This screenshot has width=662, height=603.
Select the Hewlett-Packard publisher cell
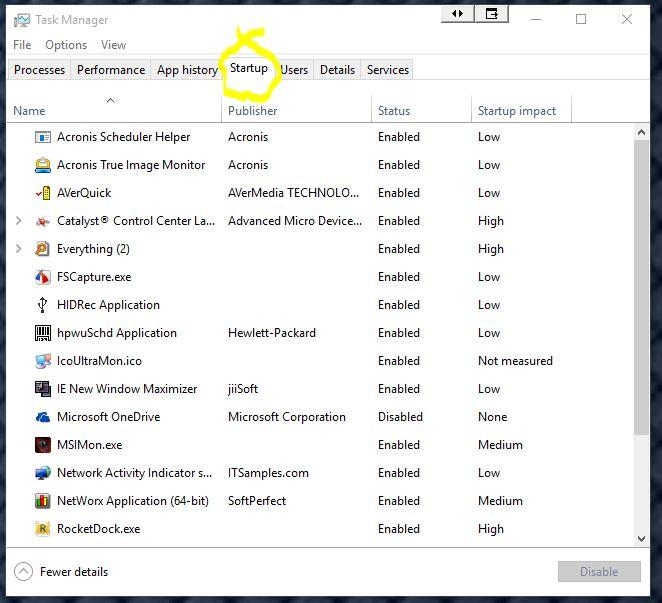coord(272,333)
